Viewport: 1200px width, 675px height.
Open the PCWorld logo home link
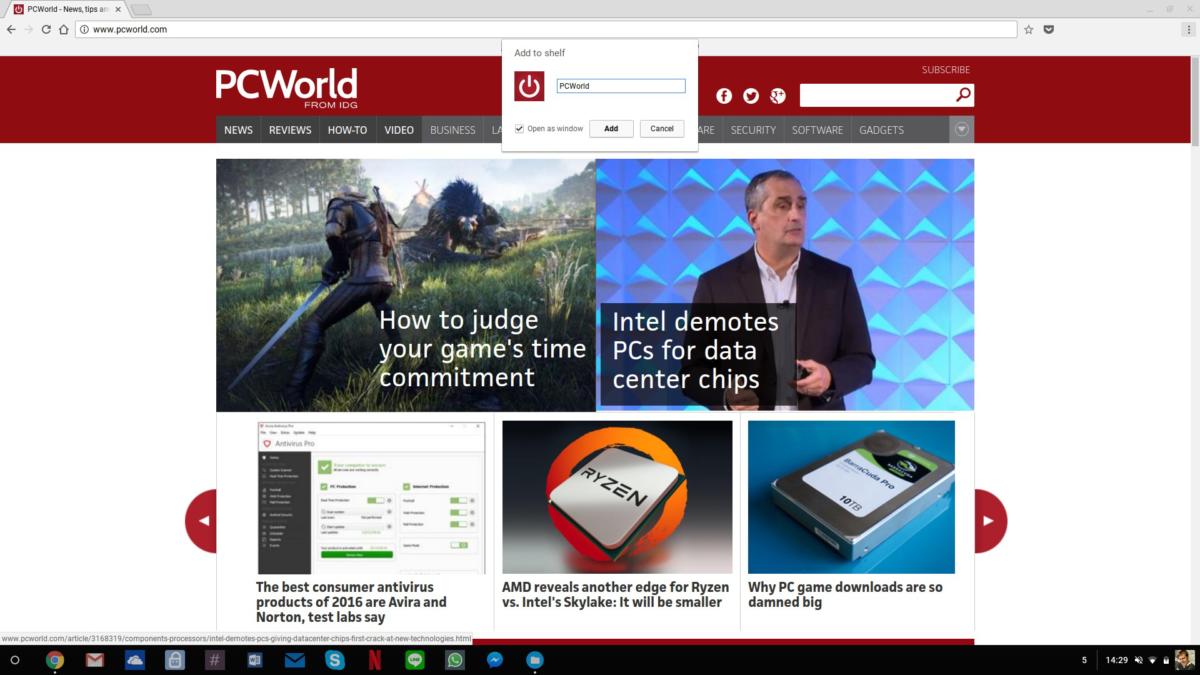pyautogui.click(x=286, y=88)
